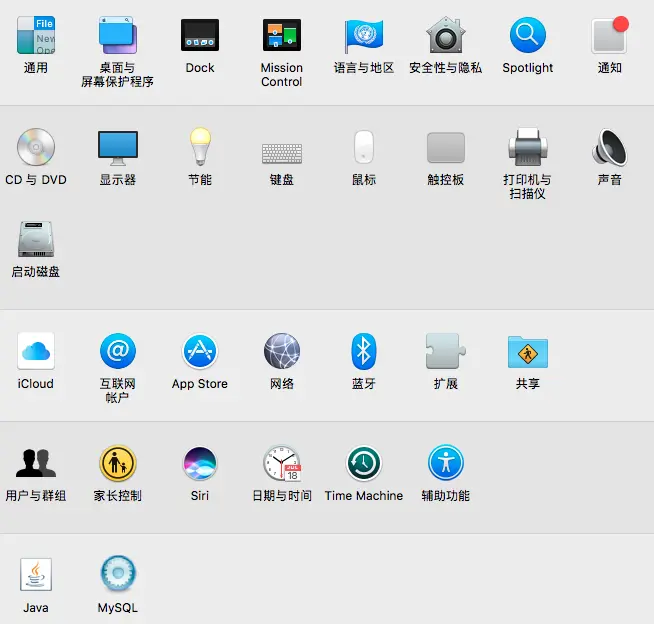
Task: Open 键盘 keyboard icon
Action: pyautogui.click(x=282, y=153)
